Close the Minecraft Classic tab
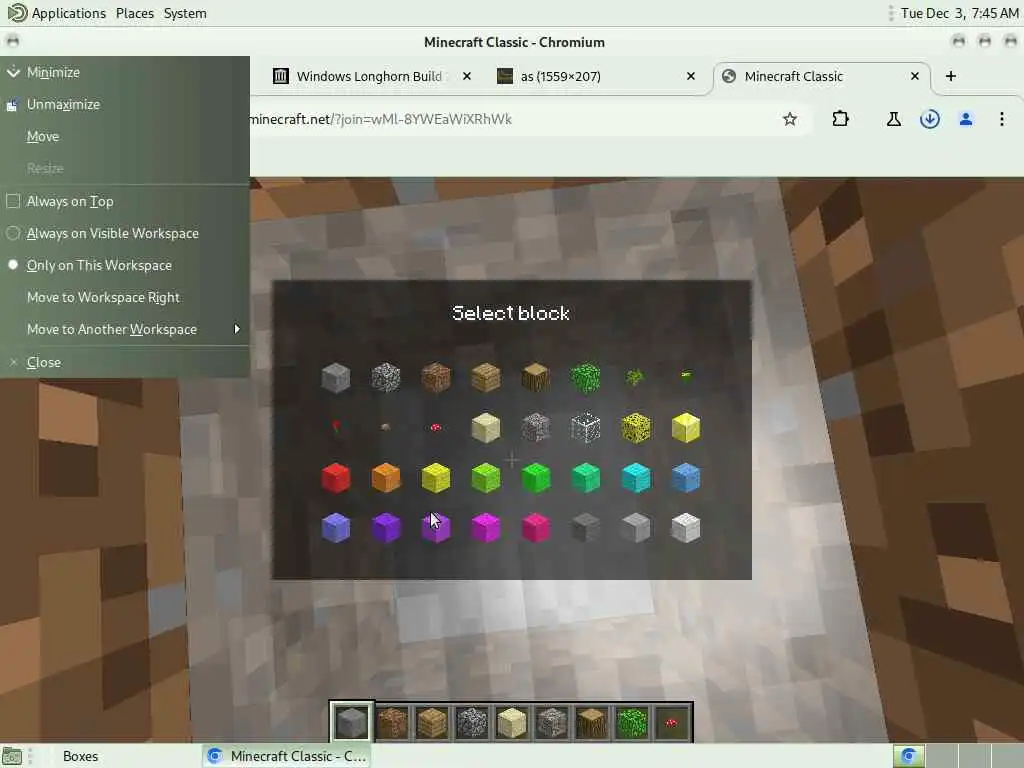Screen dimensions: 1024x768 tap(915, 76)
